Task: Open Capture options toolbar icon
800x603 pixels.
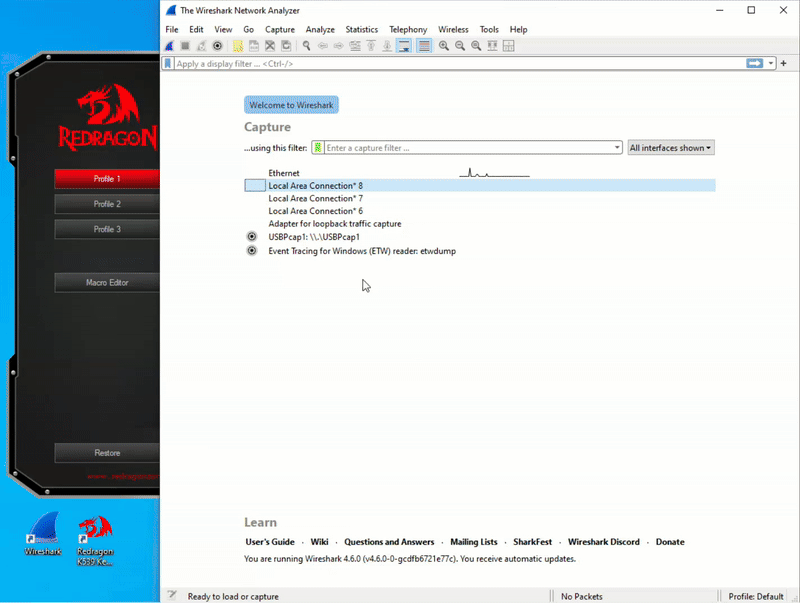Action: coord(217,46)
